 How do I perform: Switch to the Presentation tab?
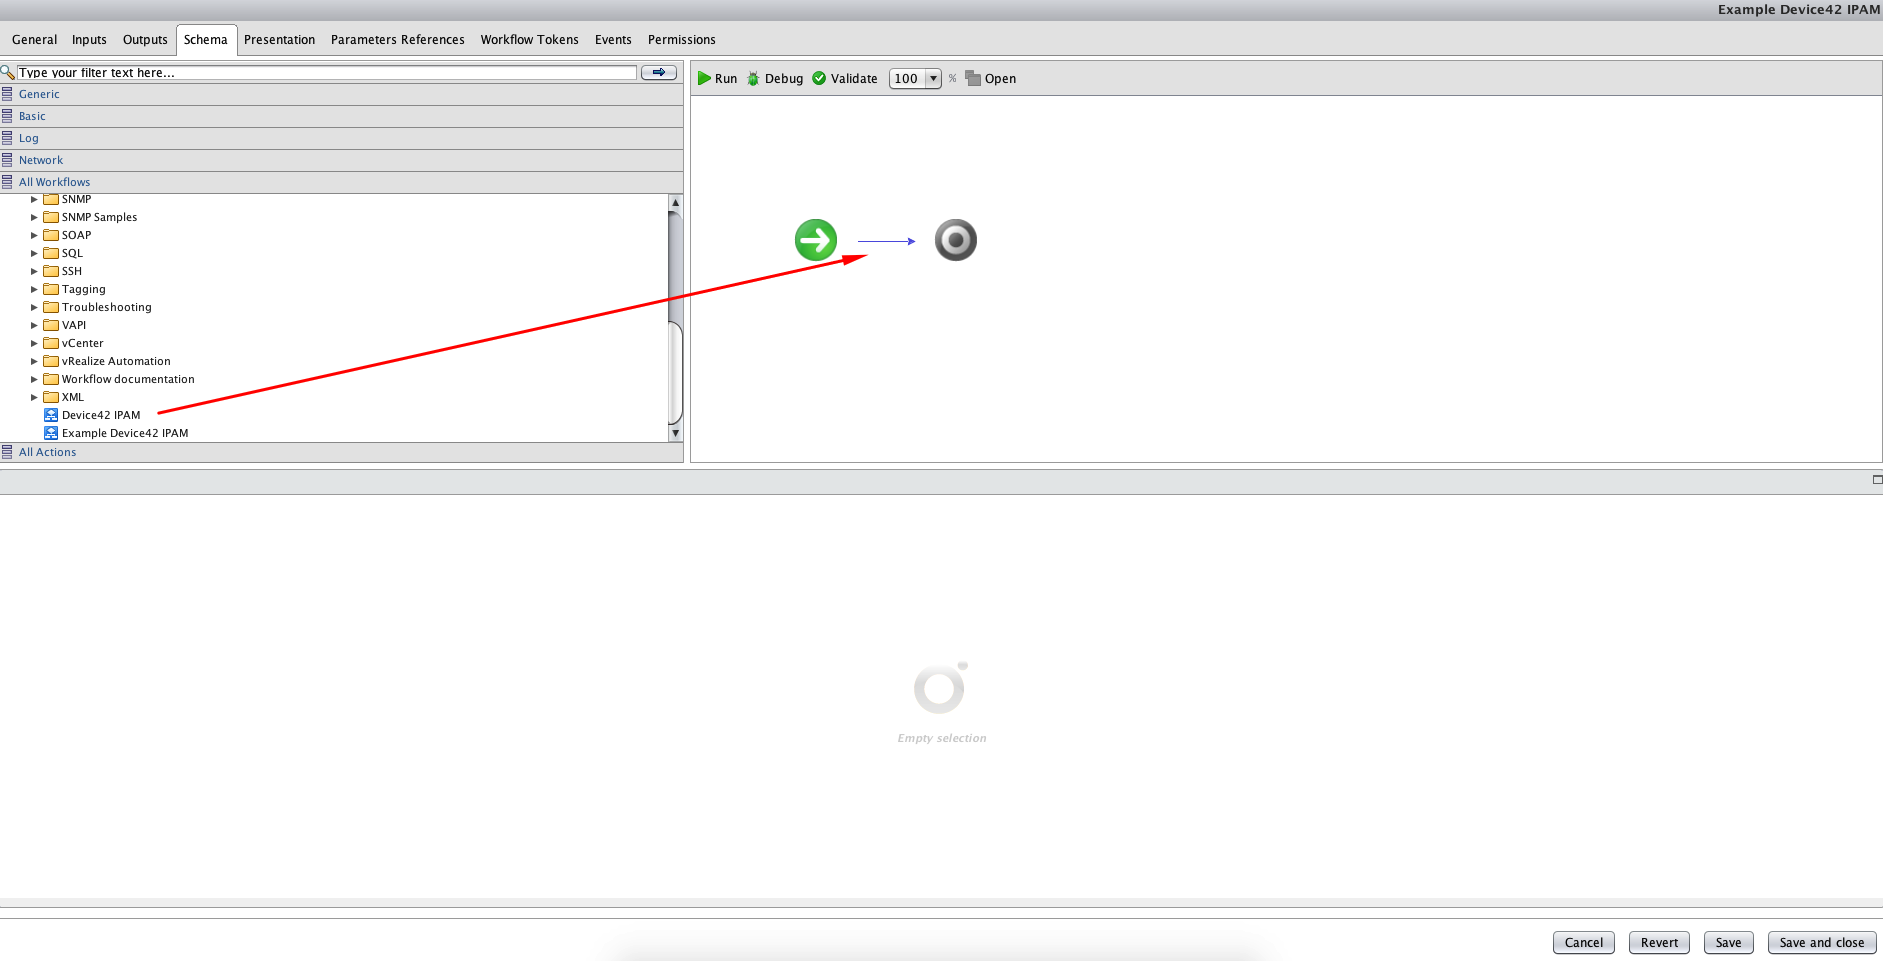coord(279,39)
